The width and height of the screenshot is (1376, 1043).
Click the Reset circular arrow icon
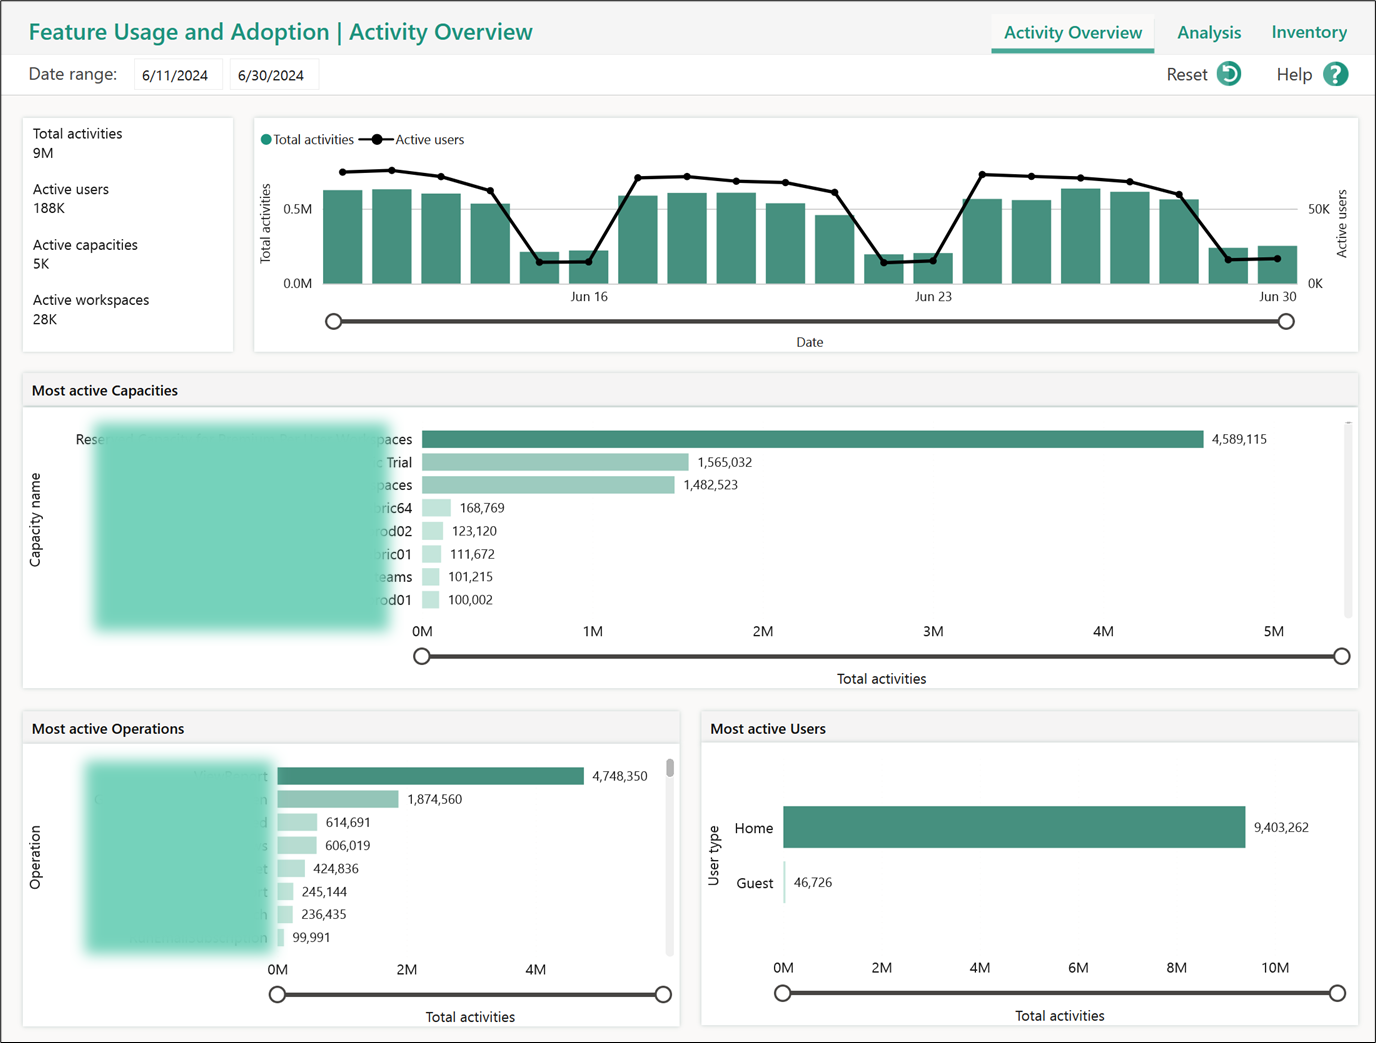tap(1229, 74)
